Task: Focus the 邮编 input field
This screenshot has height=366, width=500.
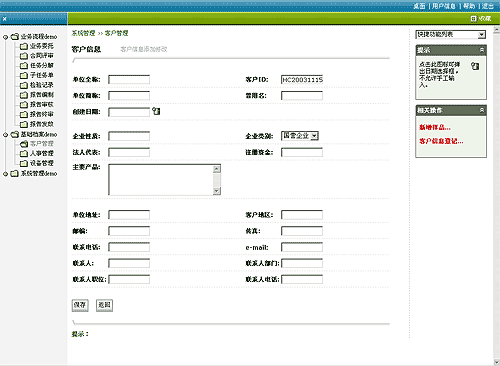Action: click(x=129, y=231)
